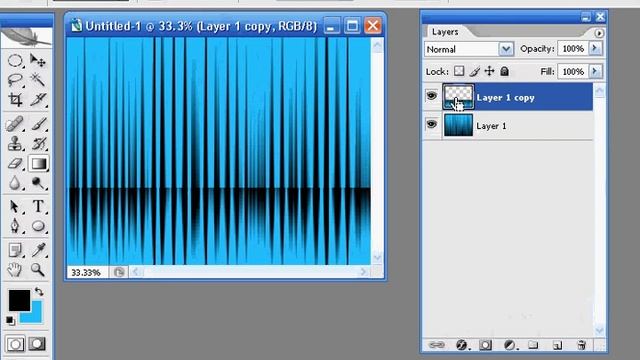Click the Fill value field
The image size is (640, 360).
573,72
